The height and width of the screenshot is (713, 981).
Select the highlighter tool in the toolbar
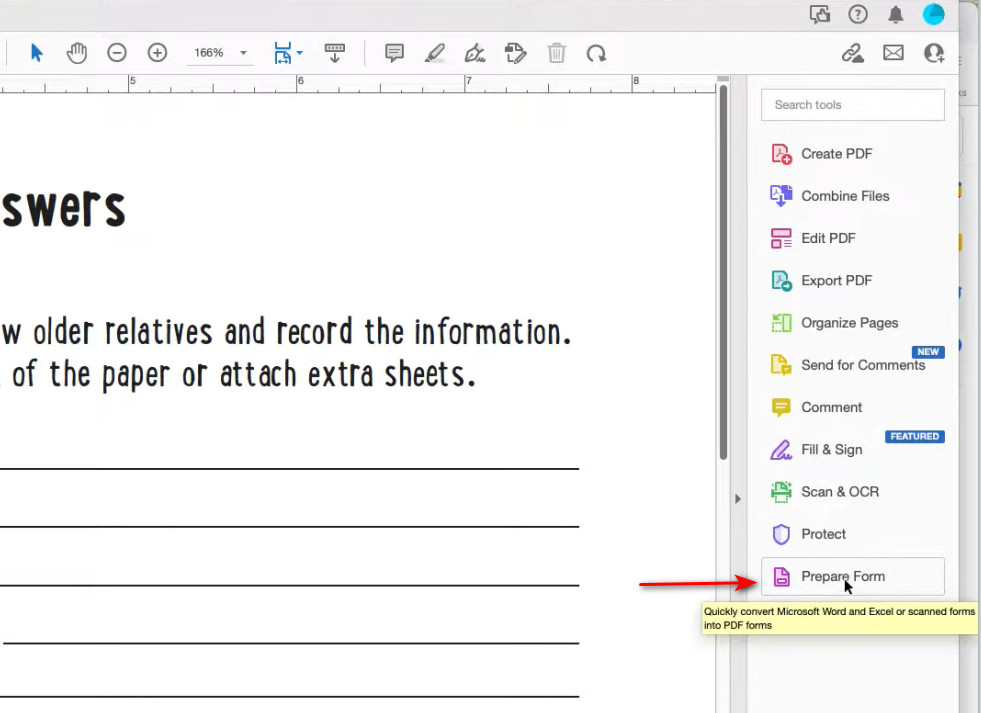pyautogui.click(x=435, y=52)
